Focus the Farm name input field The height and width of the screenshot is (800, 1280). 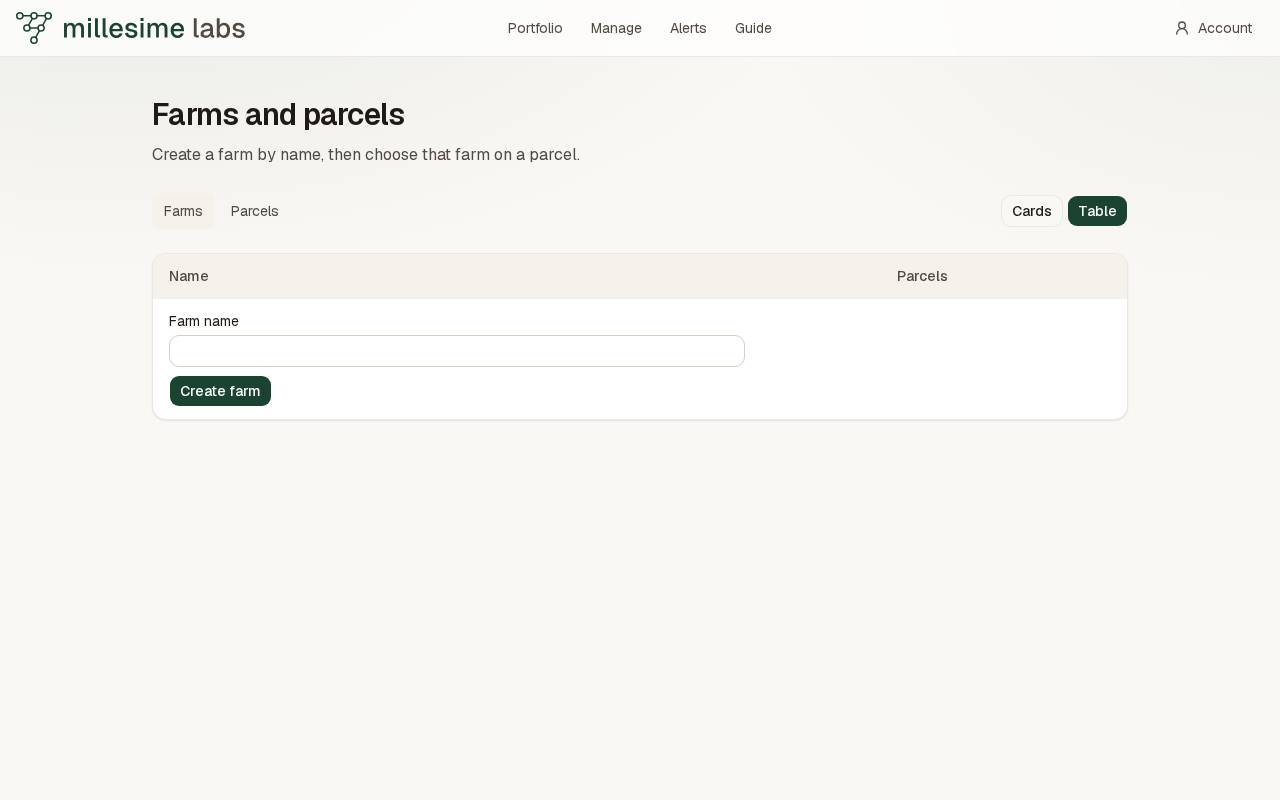(x=457, y=351)
